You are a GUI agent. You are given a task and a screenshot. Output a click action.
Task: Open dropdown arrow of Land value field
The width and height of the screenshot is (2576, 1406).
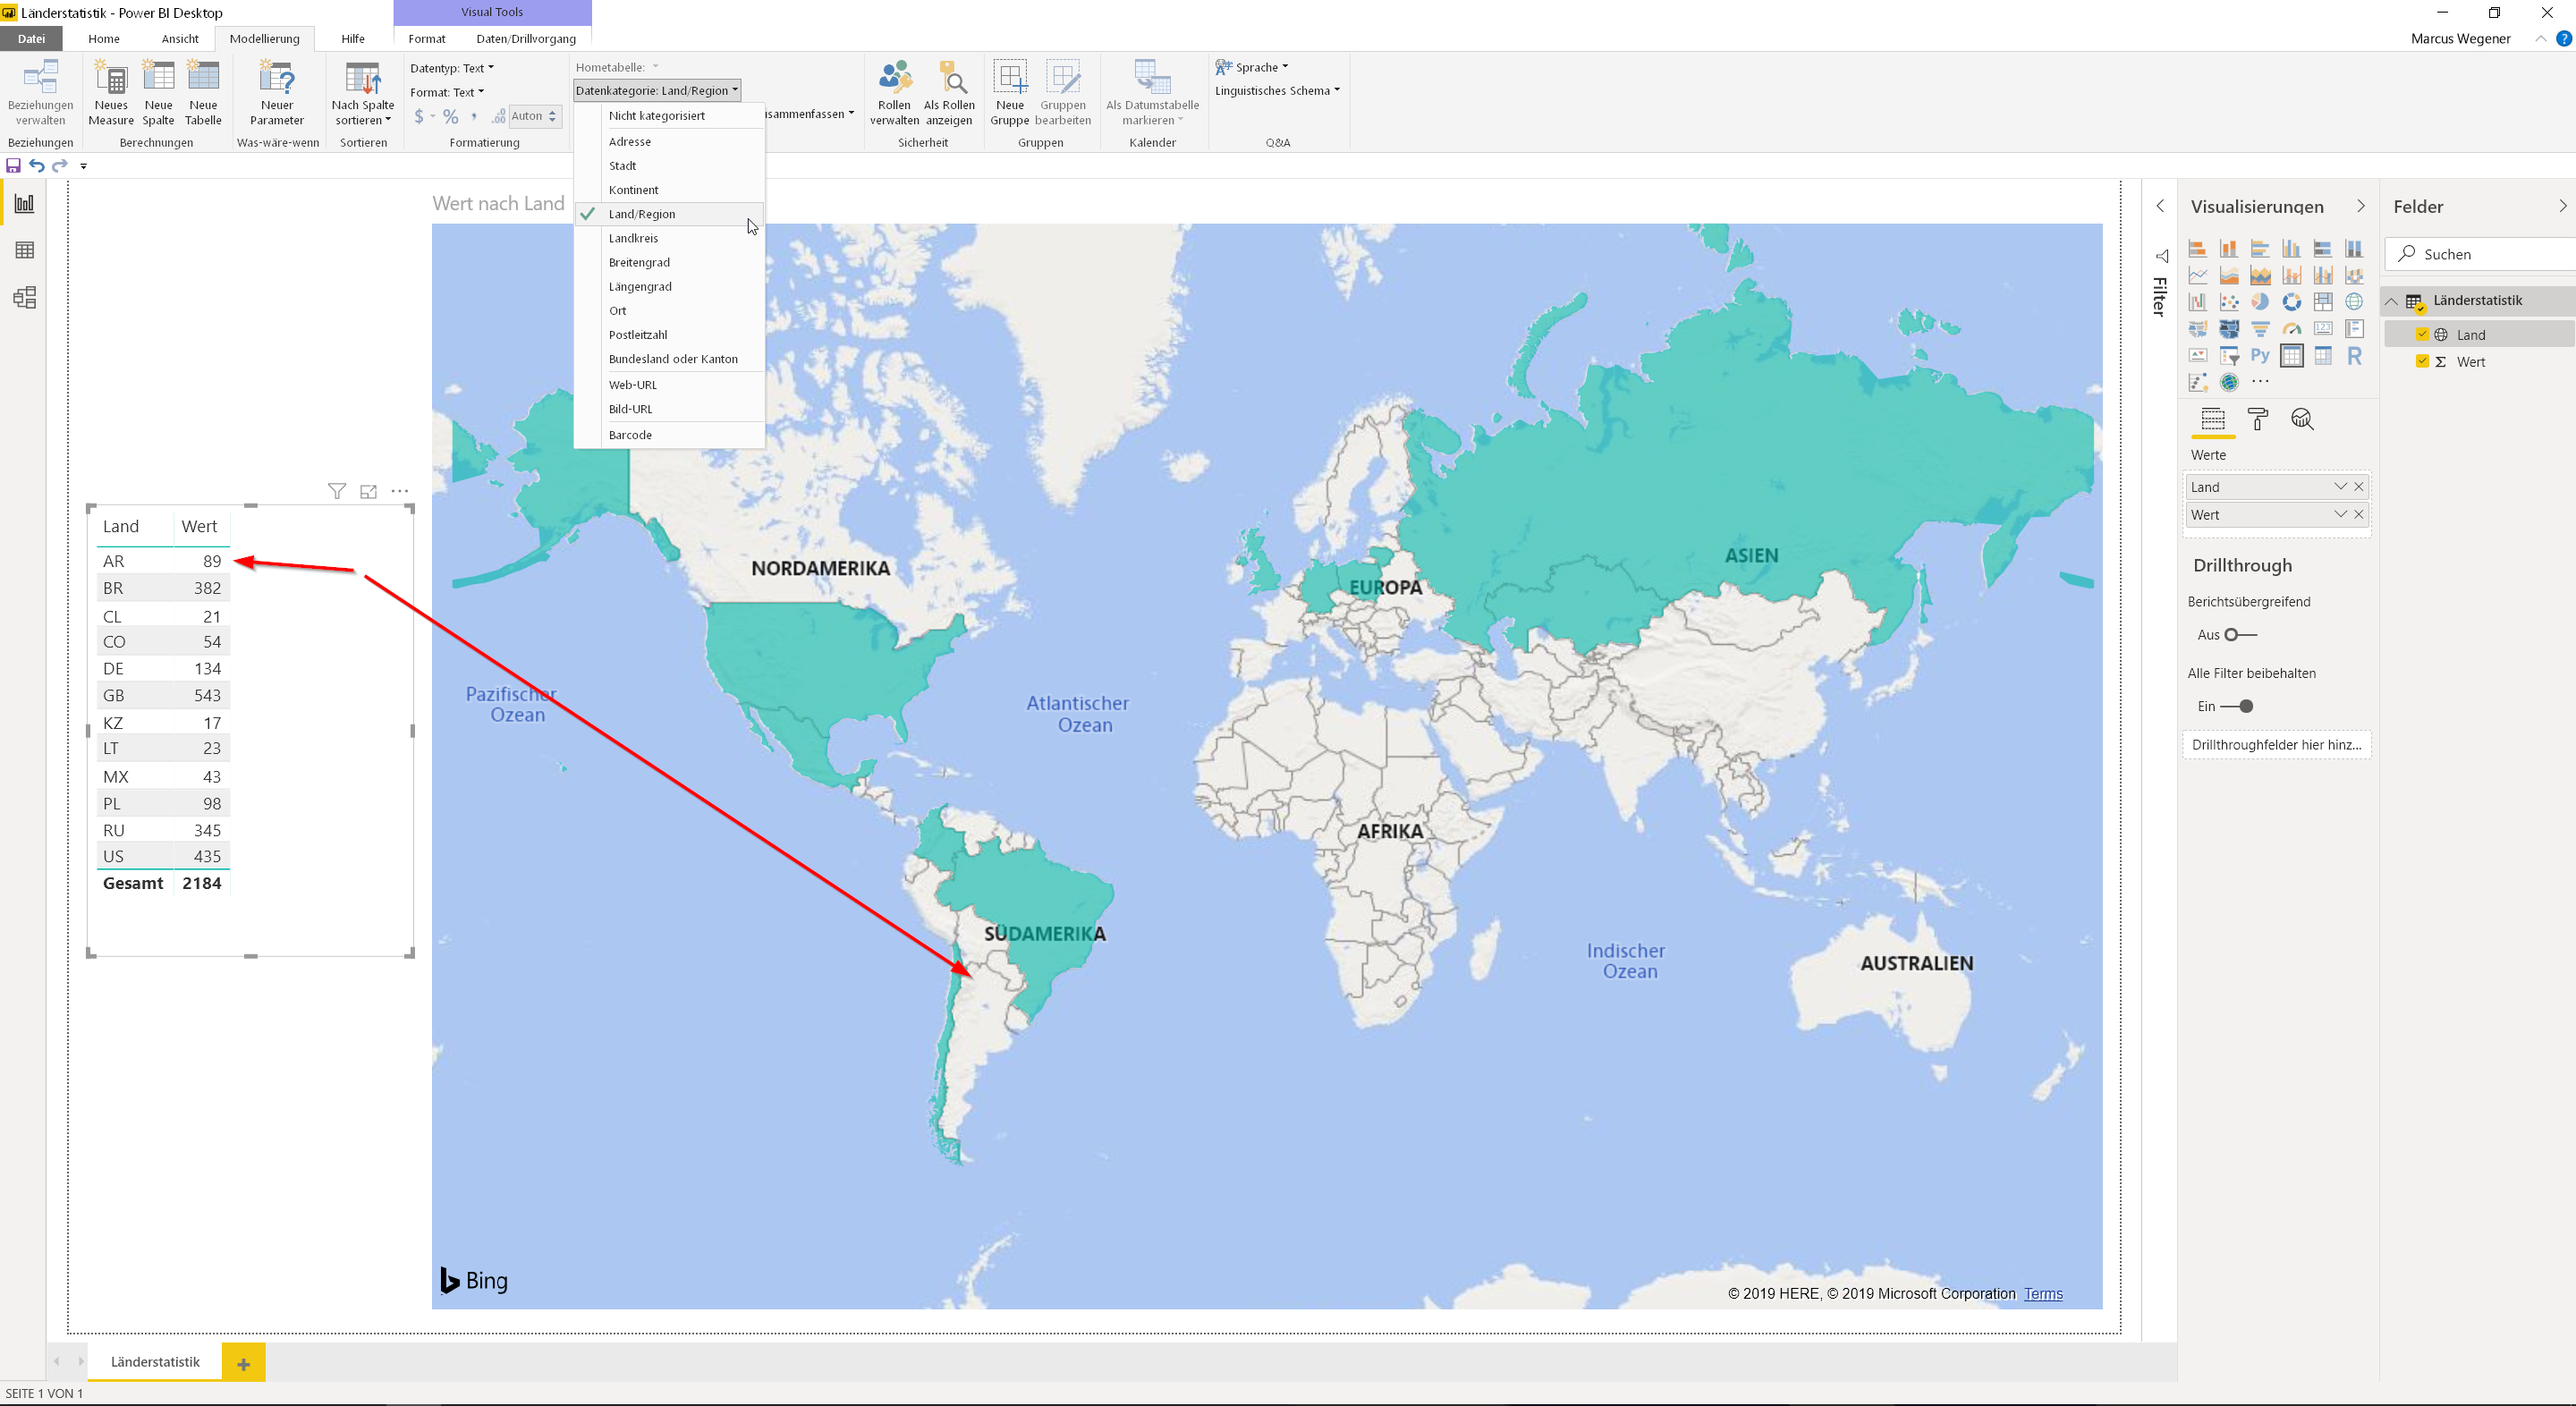pos(2340,486)
